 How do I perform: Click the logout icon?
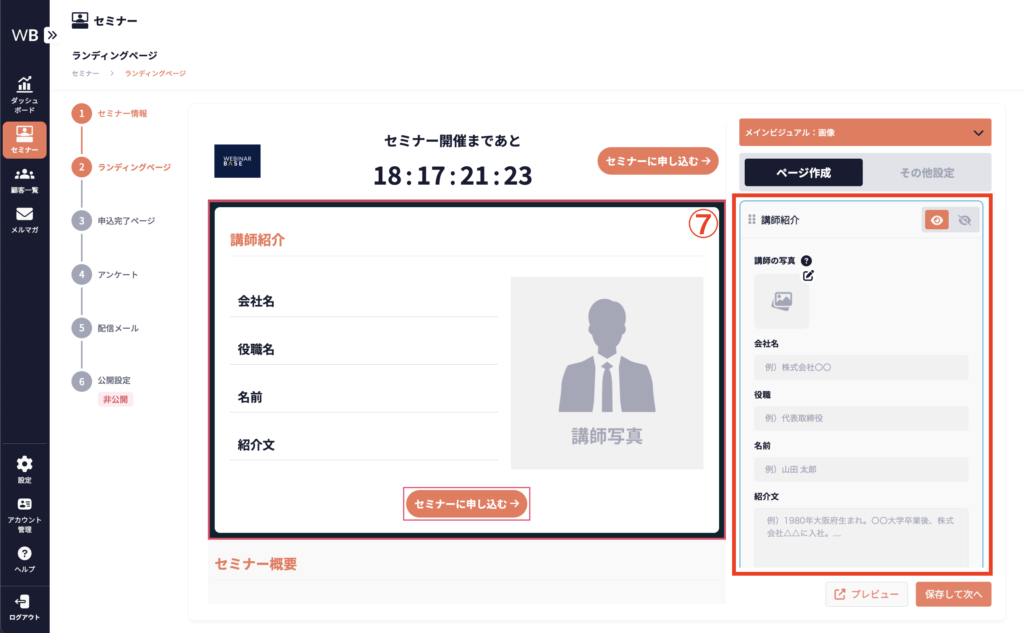25,605
